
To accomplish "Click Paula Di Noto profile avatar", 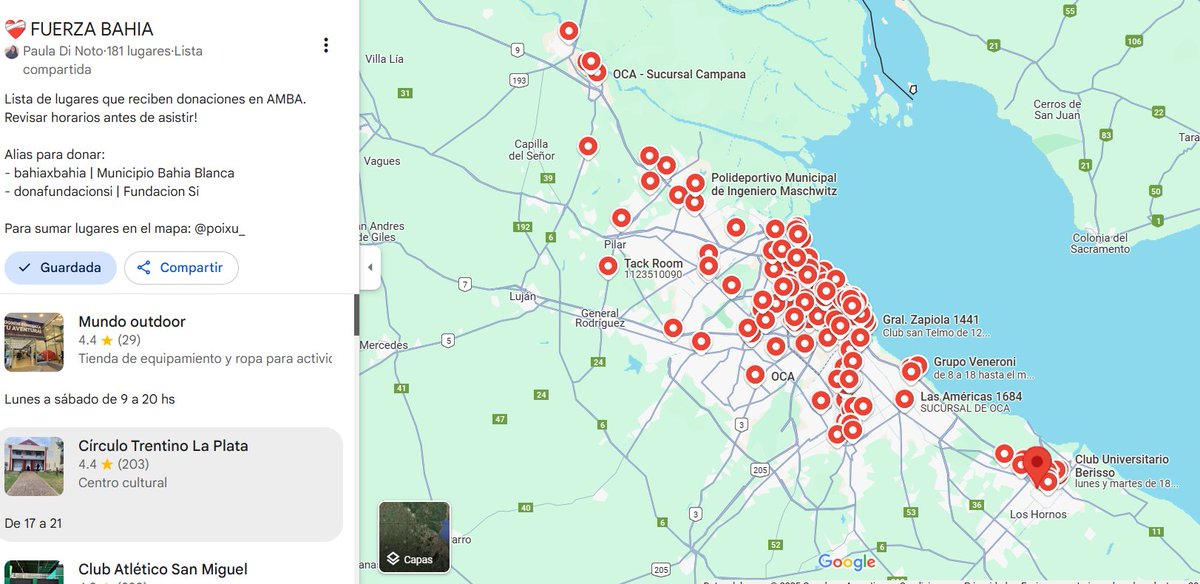I will (x=12, y=51).
